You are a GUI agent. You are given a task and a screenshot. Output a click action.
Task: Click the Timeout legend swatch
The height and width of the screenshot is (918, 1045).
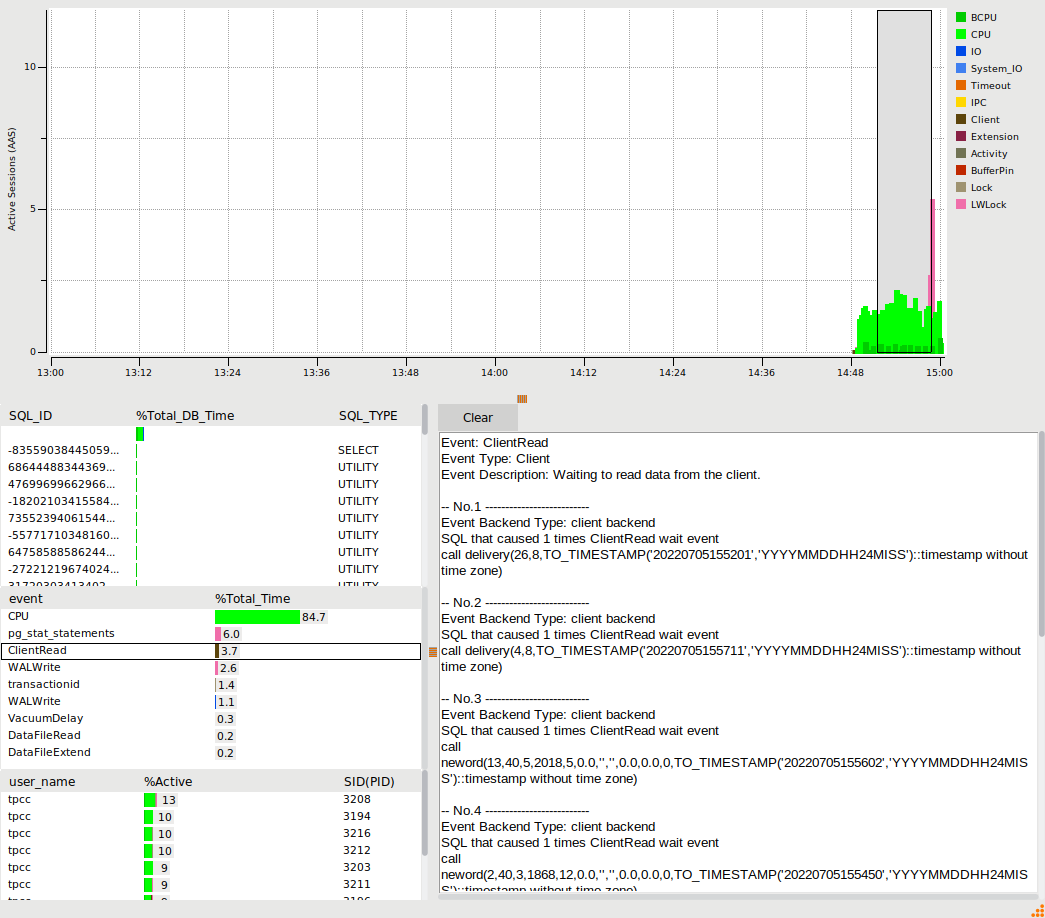pyautogui.click(x=960, y=85)
